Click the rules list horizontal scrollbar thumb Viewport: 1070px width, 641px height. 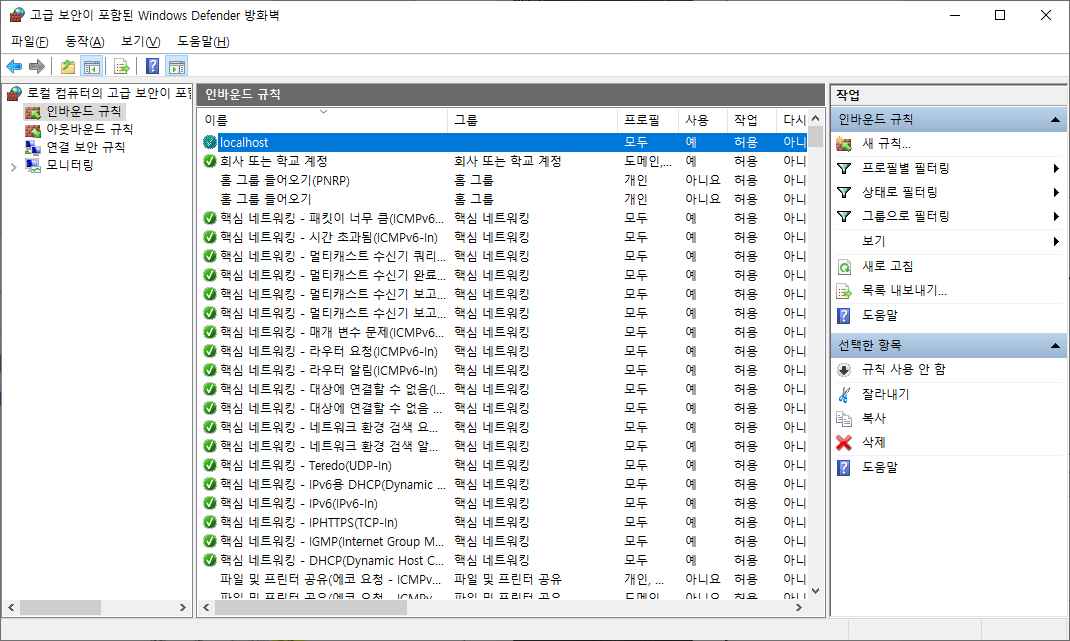point(310,608)
